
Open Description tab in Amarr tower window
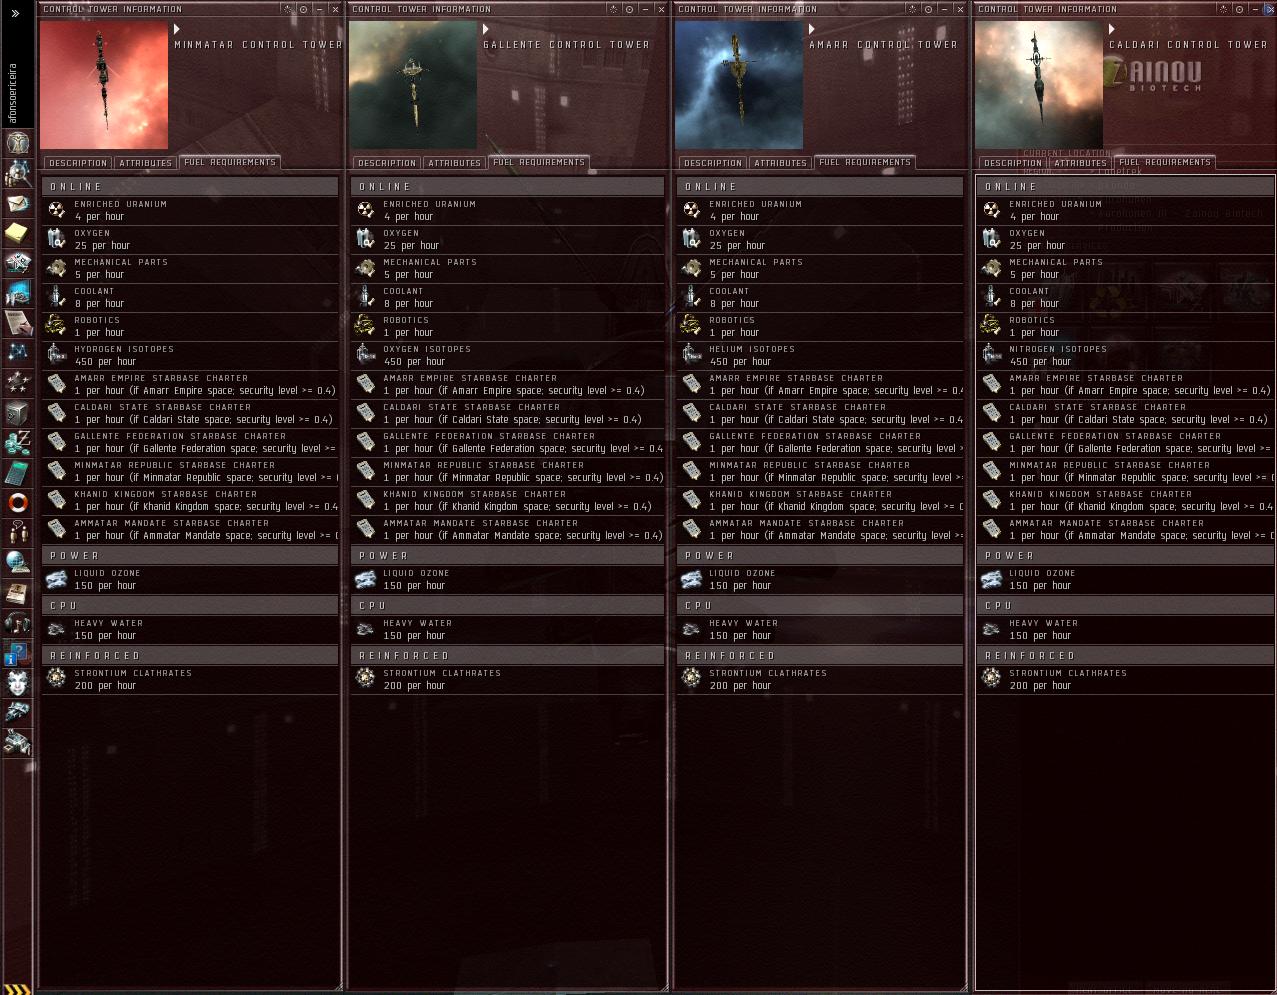[x=713, y=163]
